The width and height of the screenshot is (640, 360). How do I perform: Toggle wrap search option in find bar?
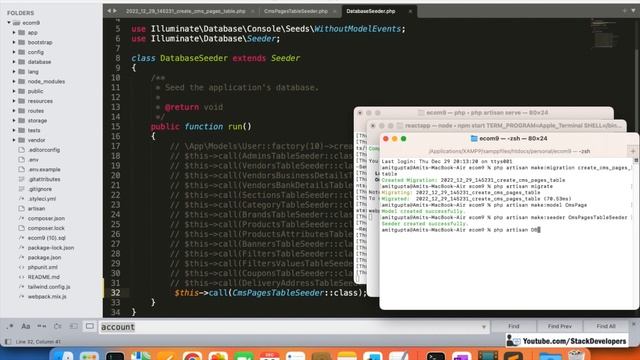pyautogui.click(x=58, y=326)
